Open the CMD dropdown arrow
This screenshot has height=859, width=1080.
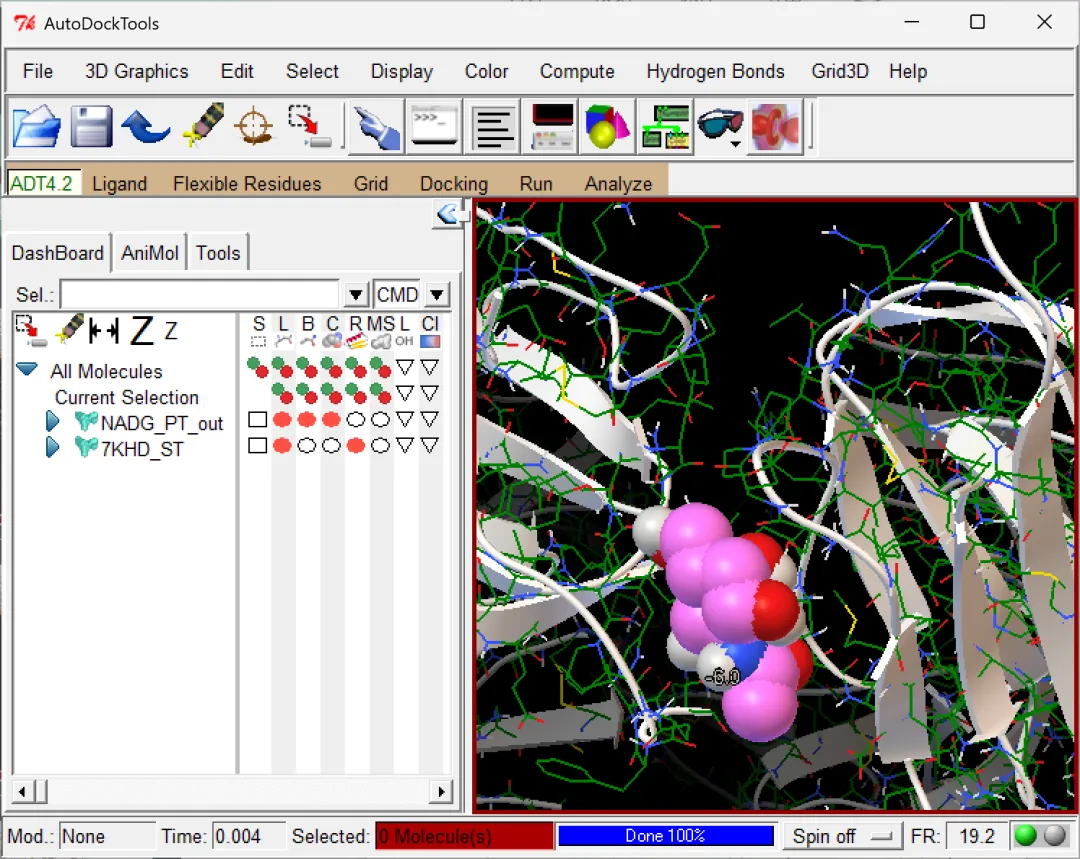tap(437, 296)
